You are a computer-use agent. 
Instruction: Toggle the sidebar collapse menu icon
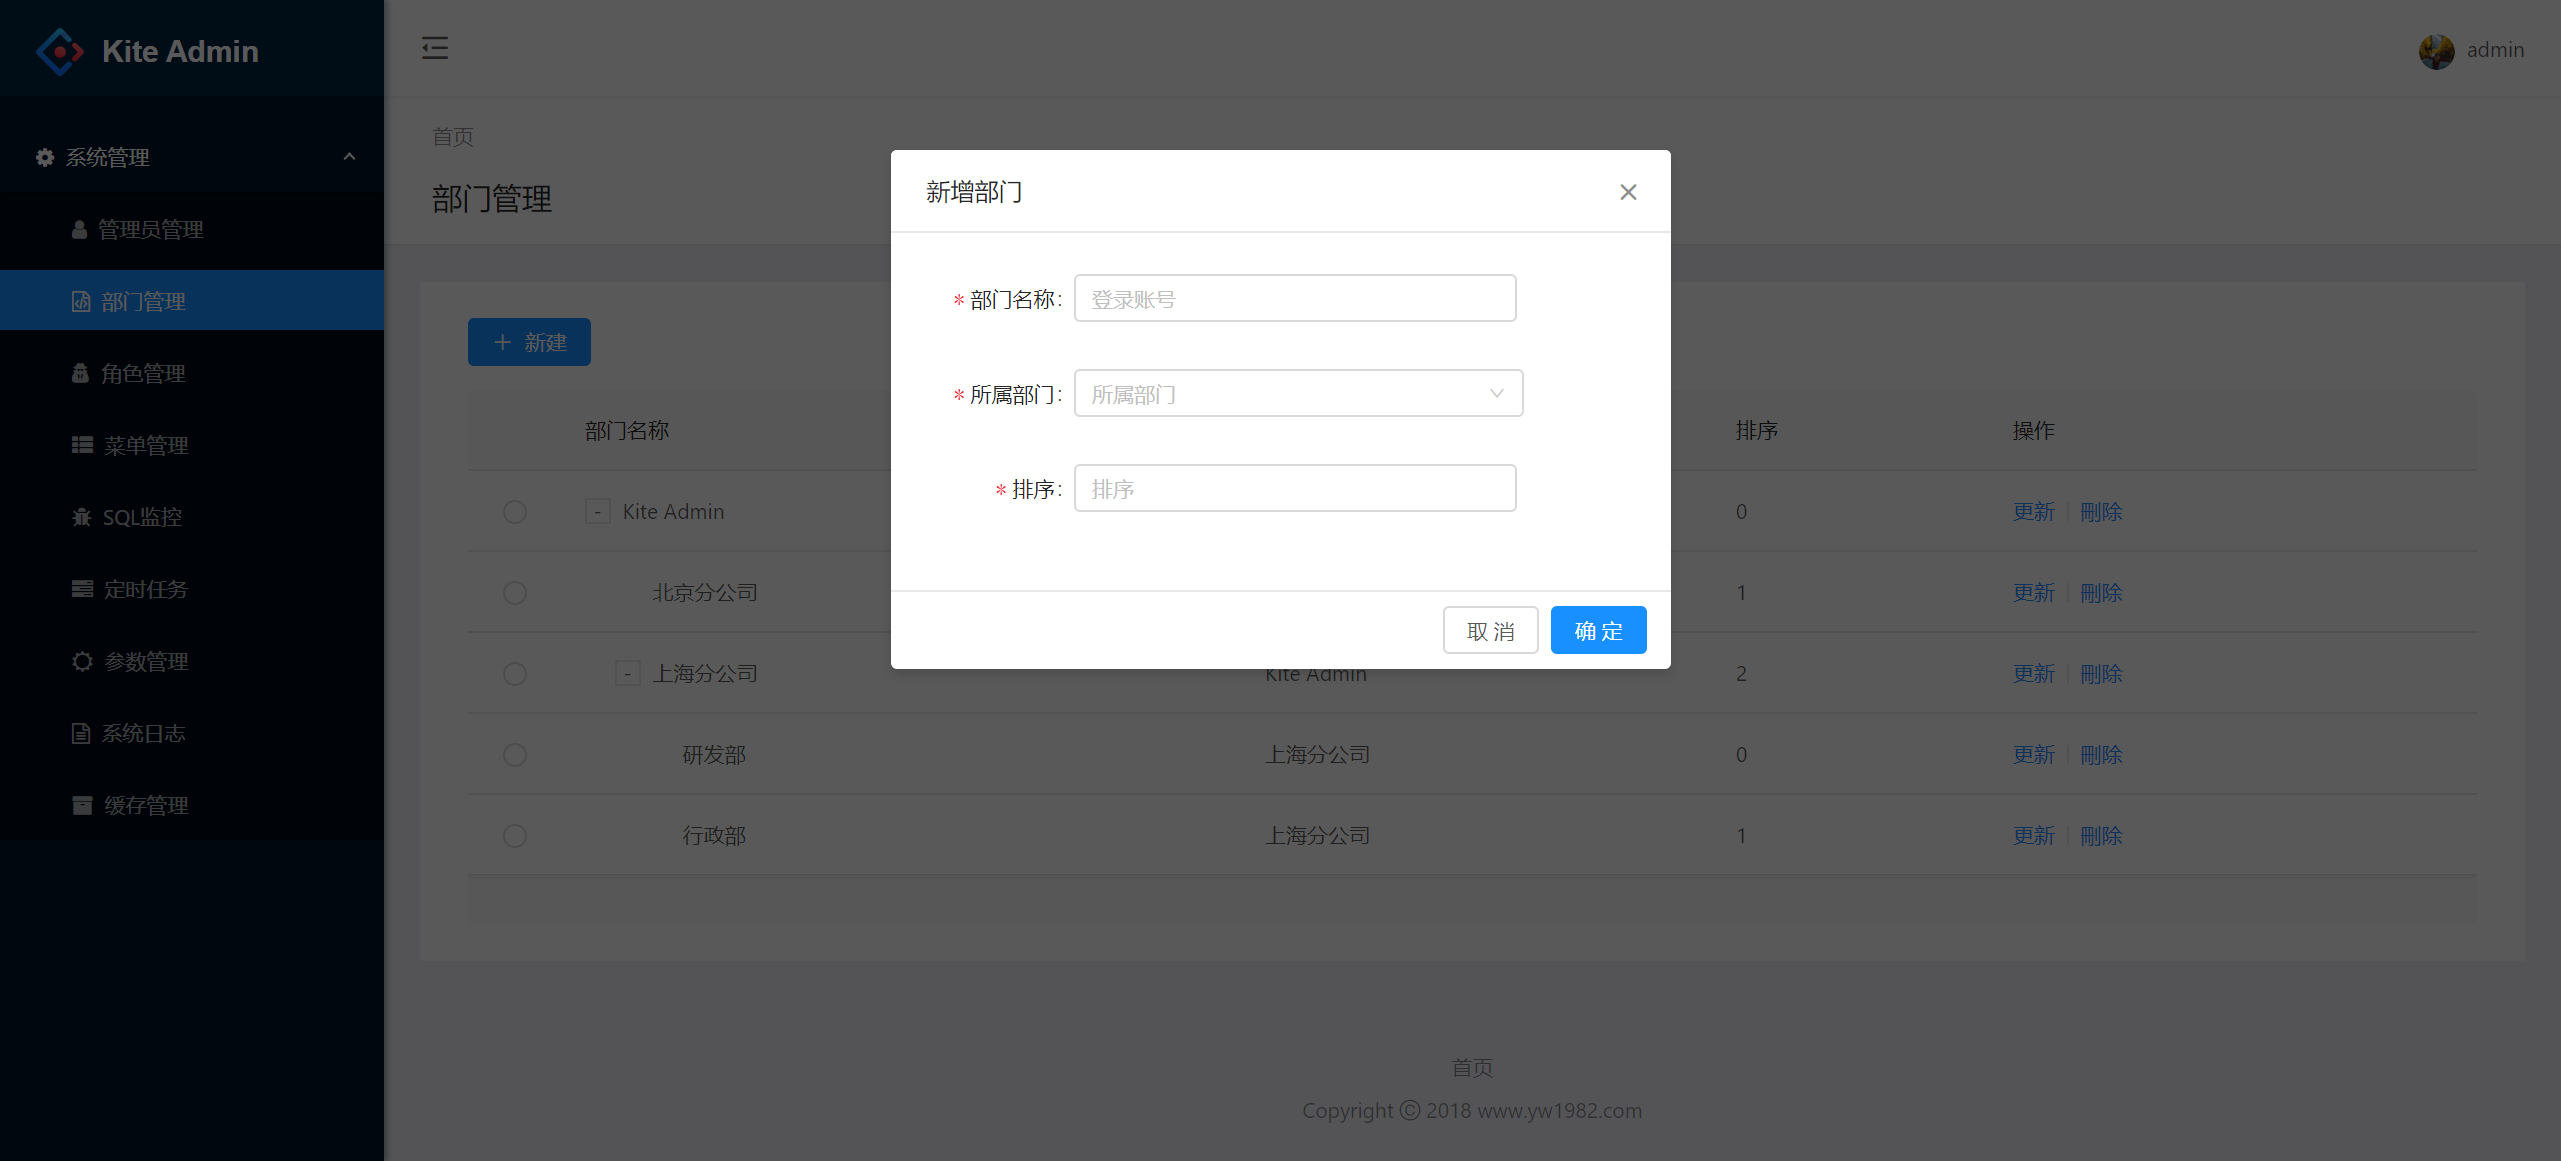[x=435, y=48]
